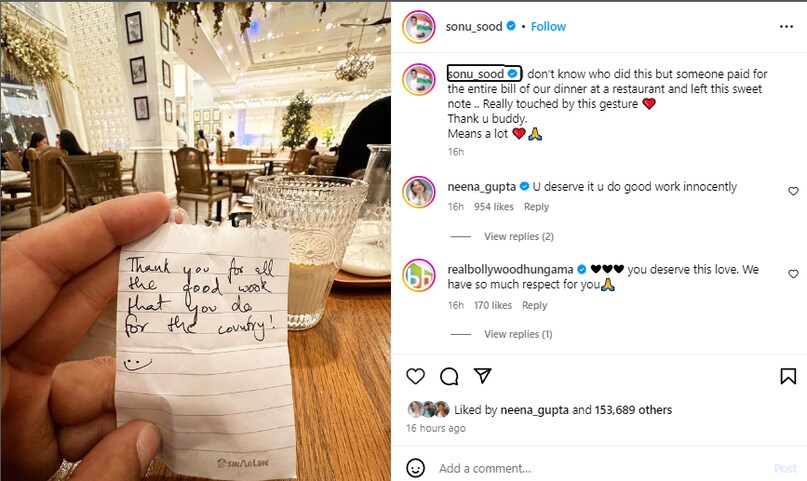Viewport: 807px width, 481px height.
Task: Like the realbollywoodhungama comment heart
Action: pyautogui.click(x=793, y=274)
